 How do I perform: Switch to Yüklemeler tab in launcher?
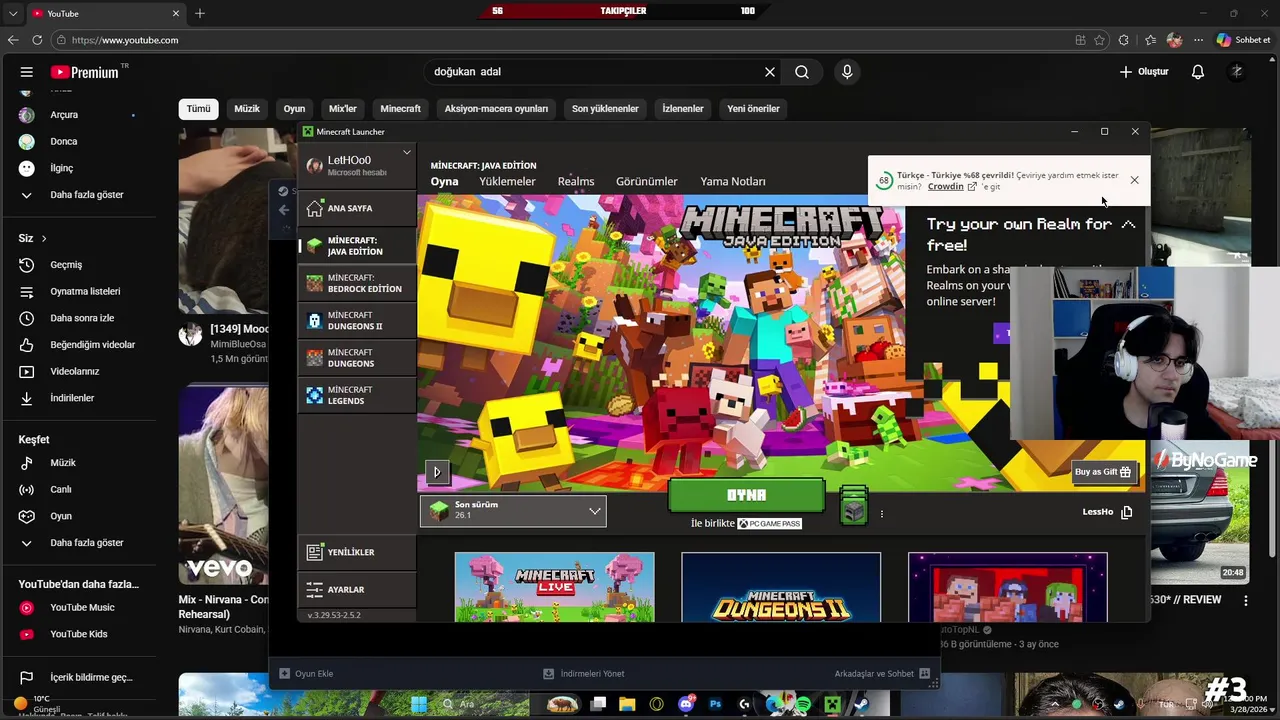click(507, 182)
